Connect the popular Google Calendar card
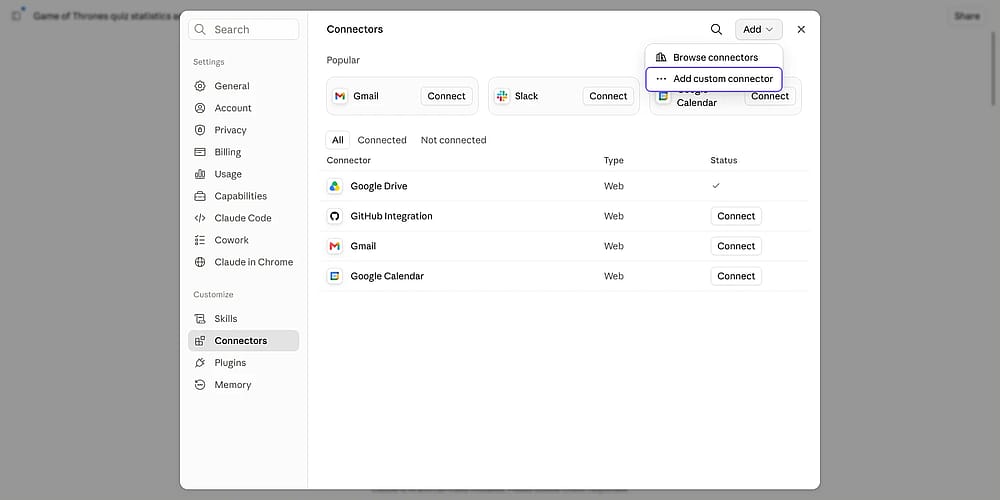Screen dimensions: 1000x500 (770, 96)
